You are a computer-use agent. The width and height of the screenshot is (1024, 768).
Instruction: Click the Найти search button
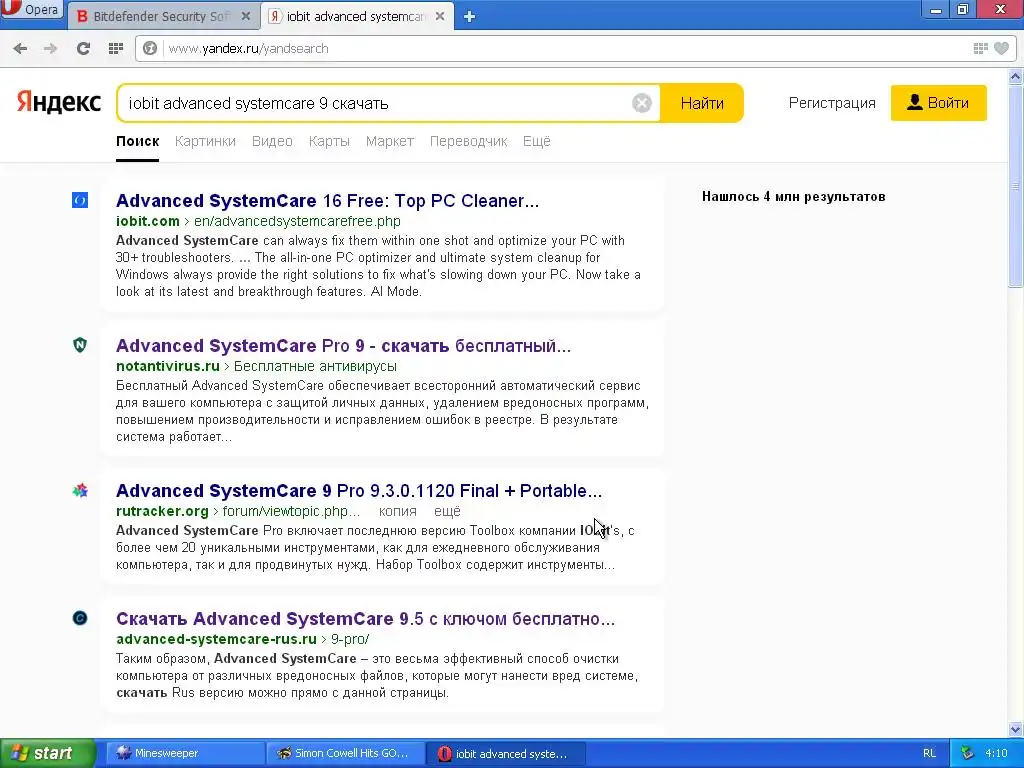[702, 103]
